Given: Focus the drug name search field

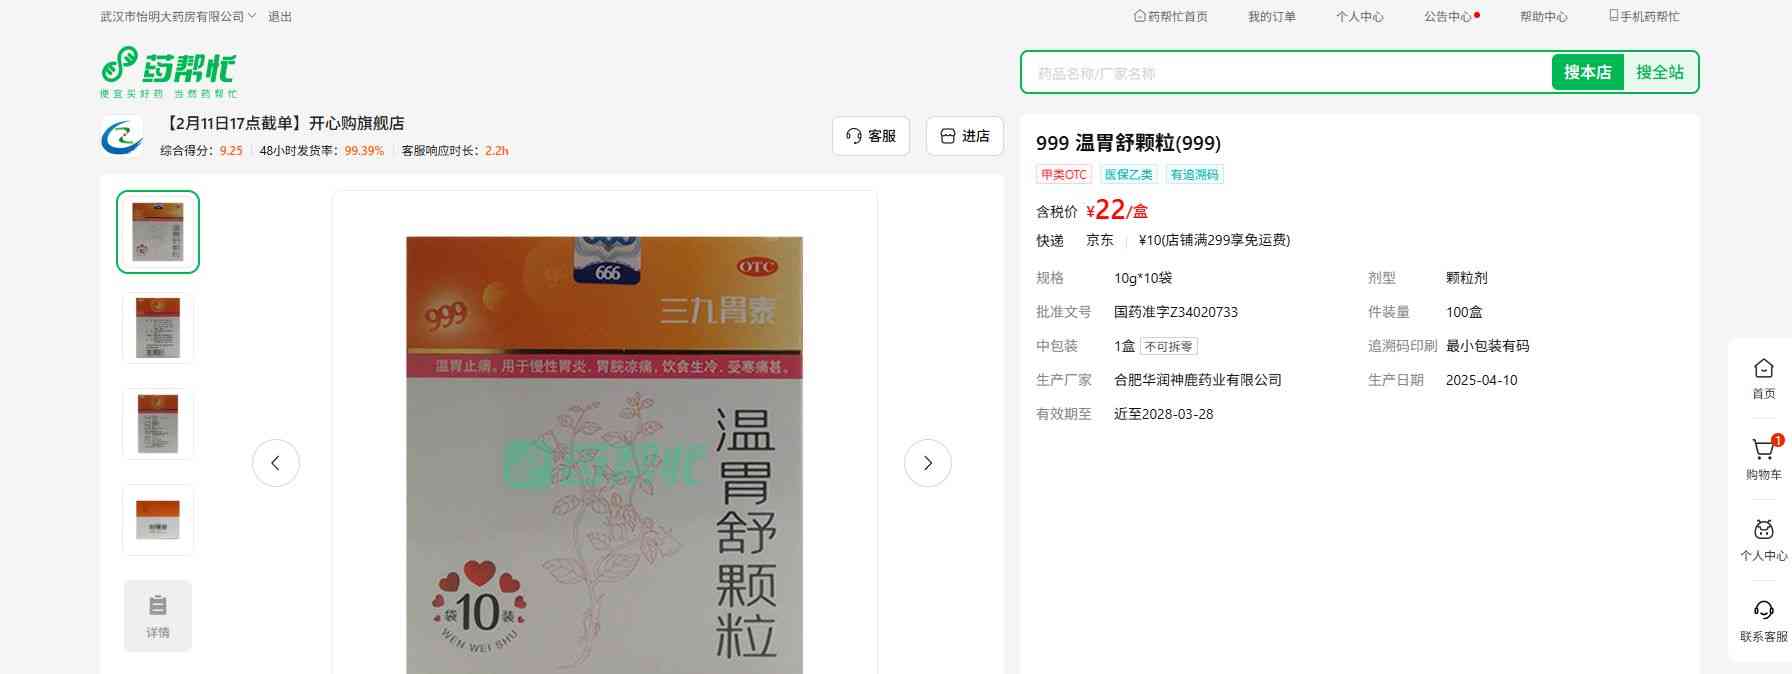Looking at the screenshot, I should pos(1285,73).
